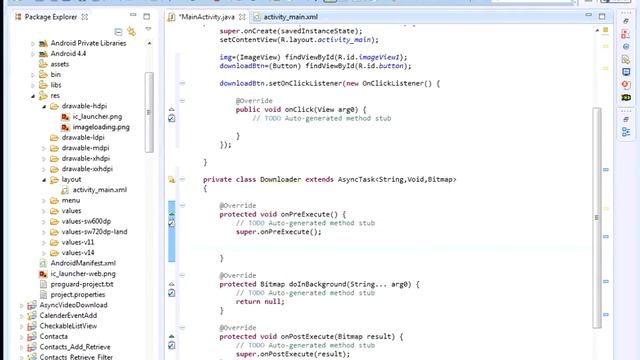Open the Package Explorer view menu arrow

pyautogui.click(x=148, y=29)
